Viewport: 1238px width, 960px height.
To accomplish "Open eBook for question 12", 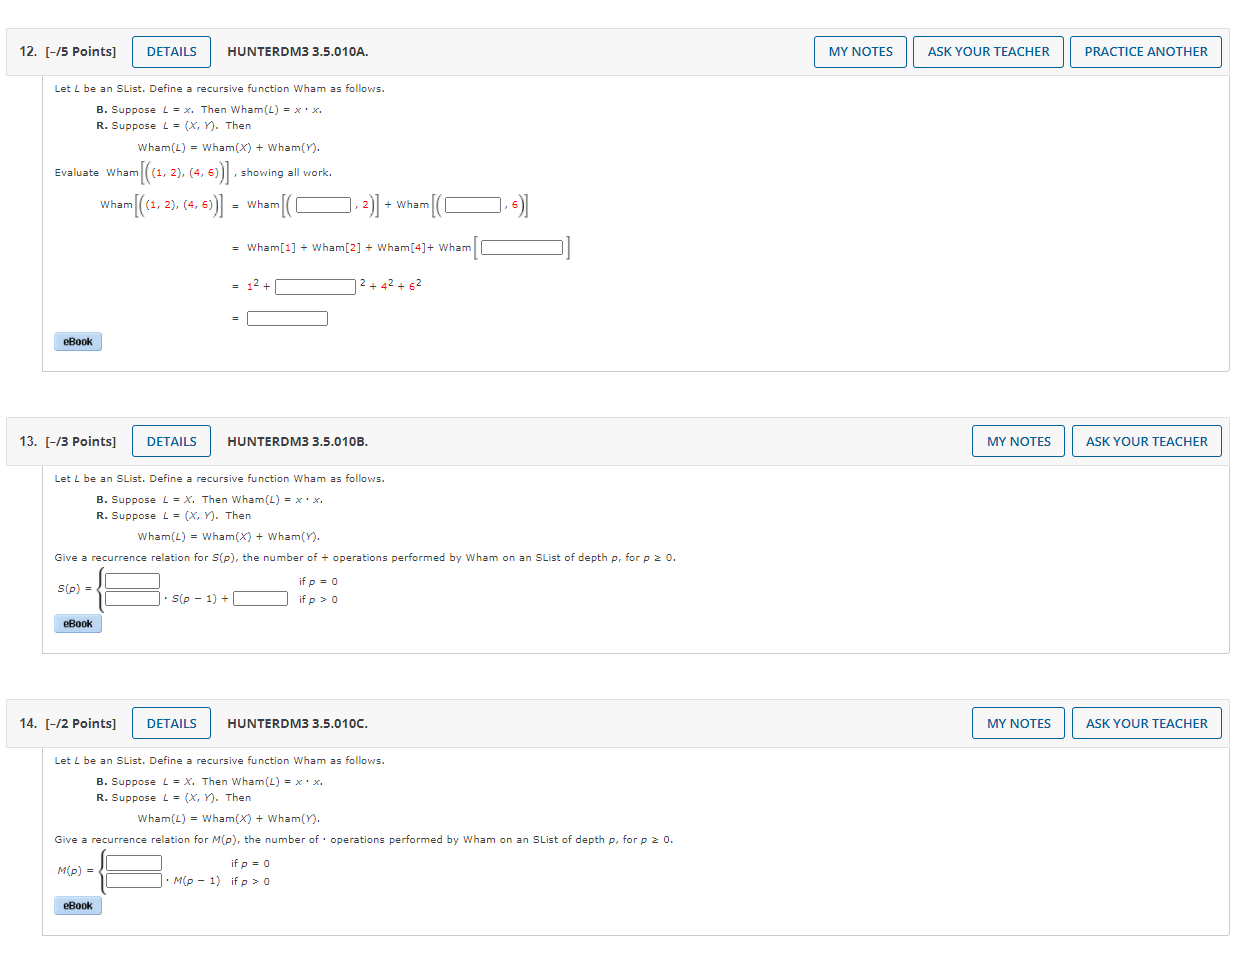I will 78,342.
